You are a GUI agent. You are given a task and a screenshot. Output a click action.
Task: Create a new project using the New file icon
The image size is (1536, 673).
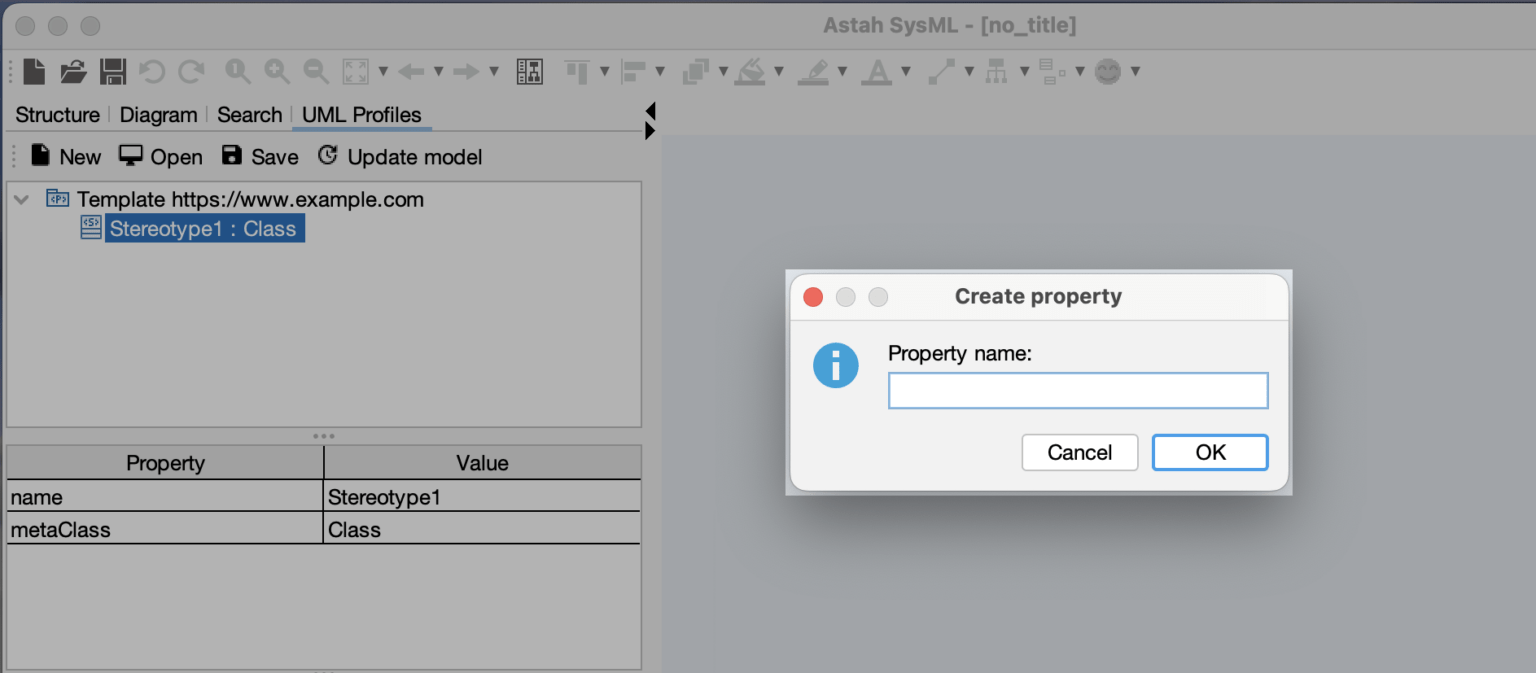pyautogui.click(x=35, y=70)
